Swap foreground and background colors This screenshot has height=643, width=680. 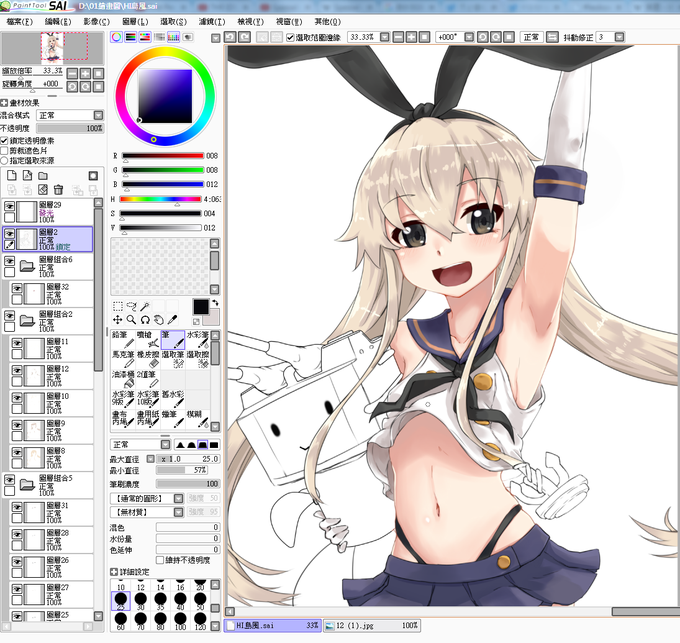point(215,303)
